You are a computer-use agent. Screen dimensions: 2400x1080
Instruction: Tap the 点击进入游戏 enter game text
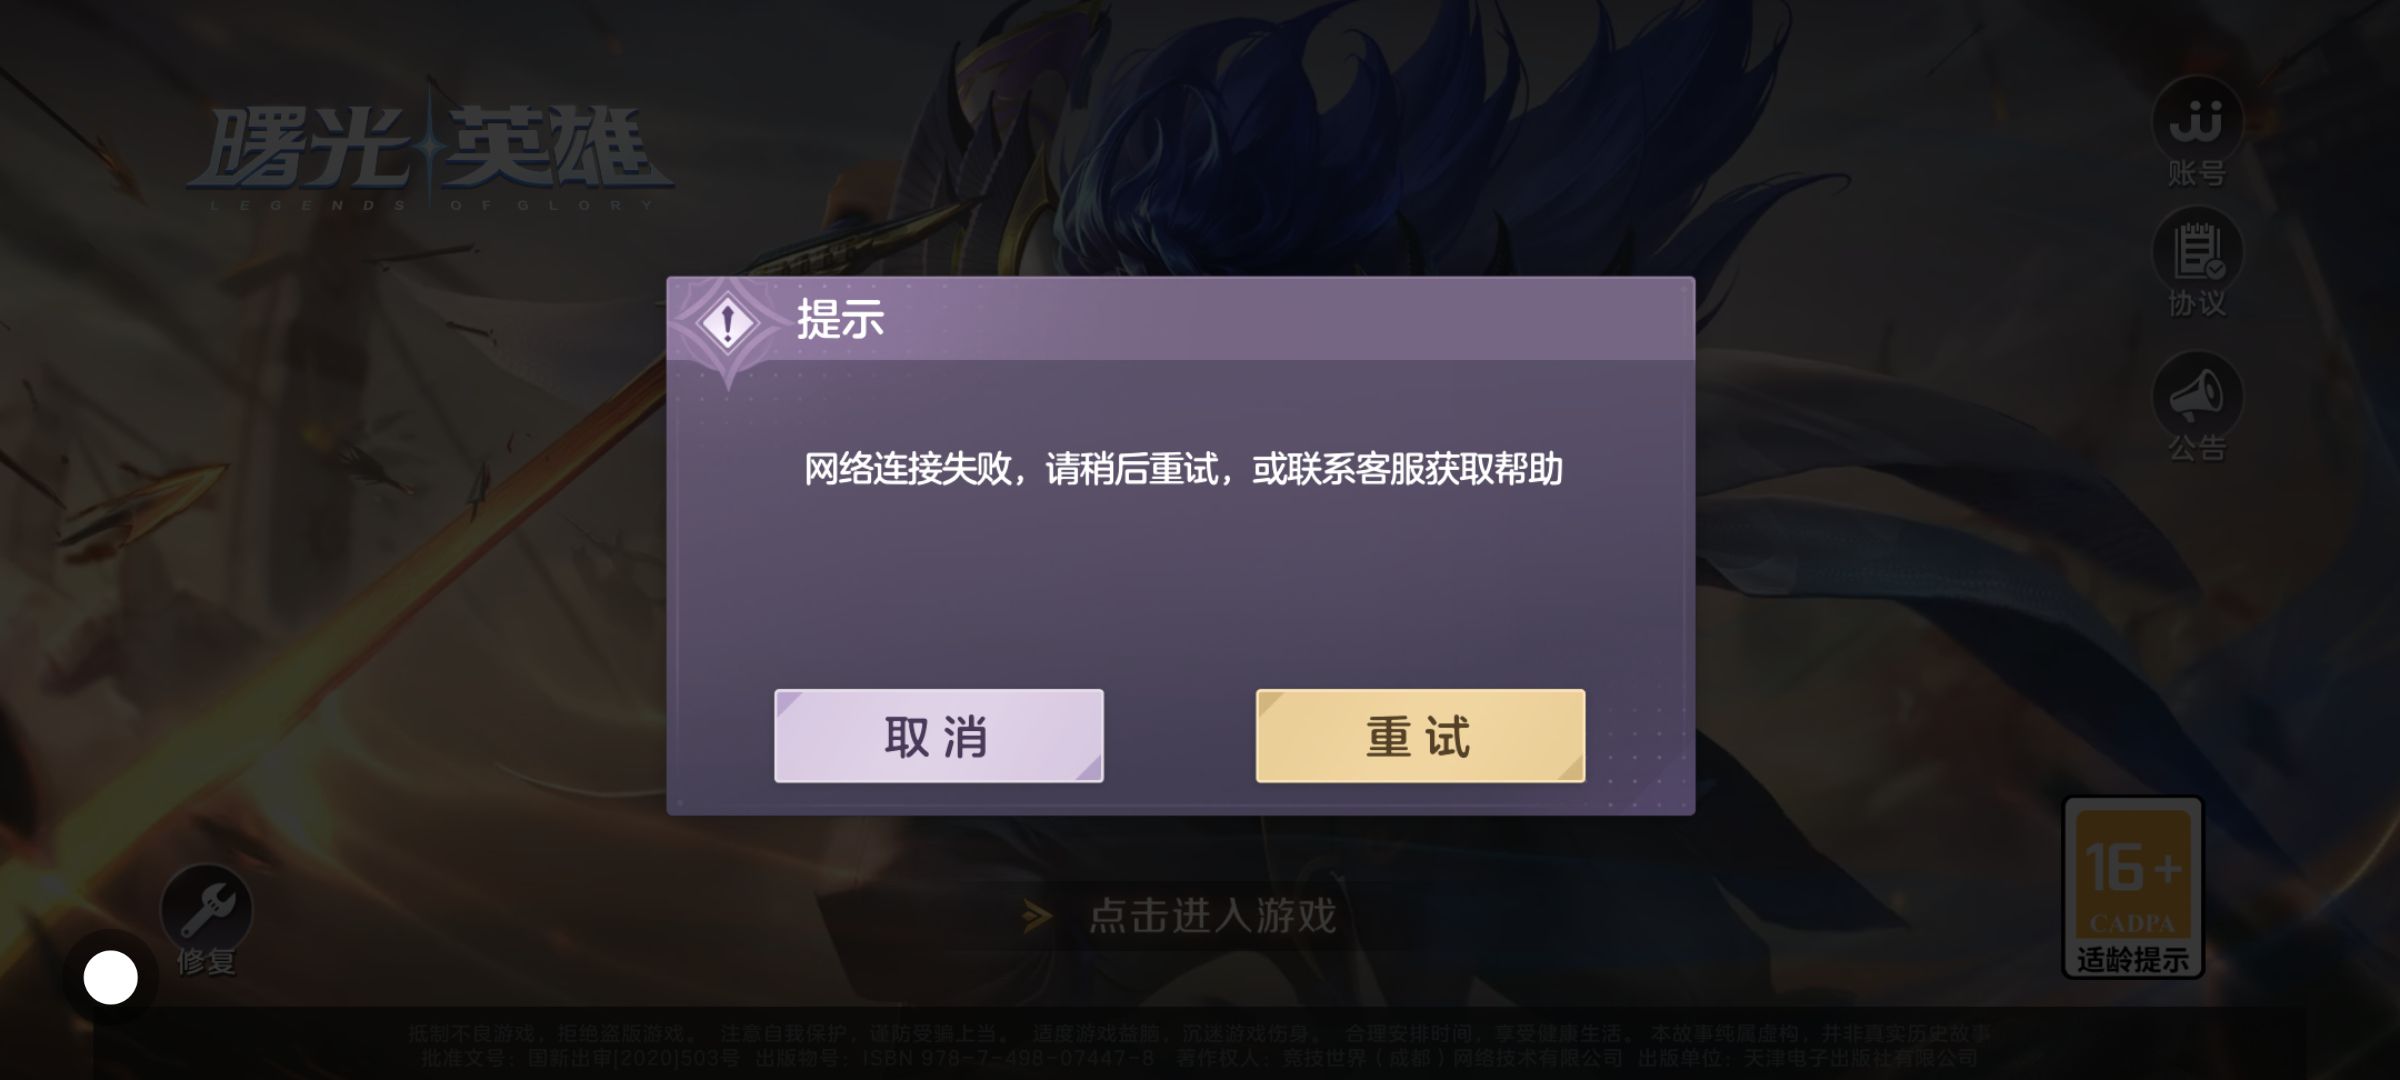pyautogui.click(x=1212, y=915)
